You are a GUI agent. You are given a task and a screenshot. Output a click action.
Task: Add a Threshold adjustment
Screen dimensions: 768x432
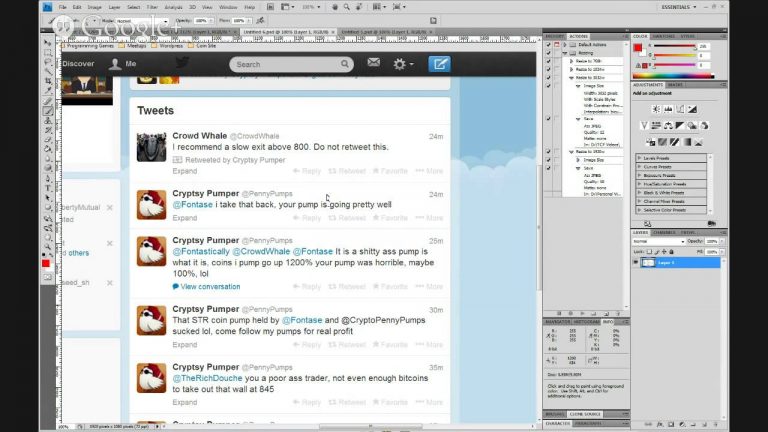(x=674, y=142)
